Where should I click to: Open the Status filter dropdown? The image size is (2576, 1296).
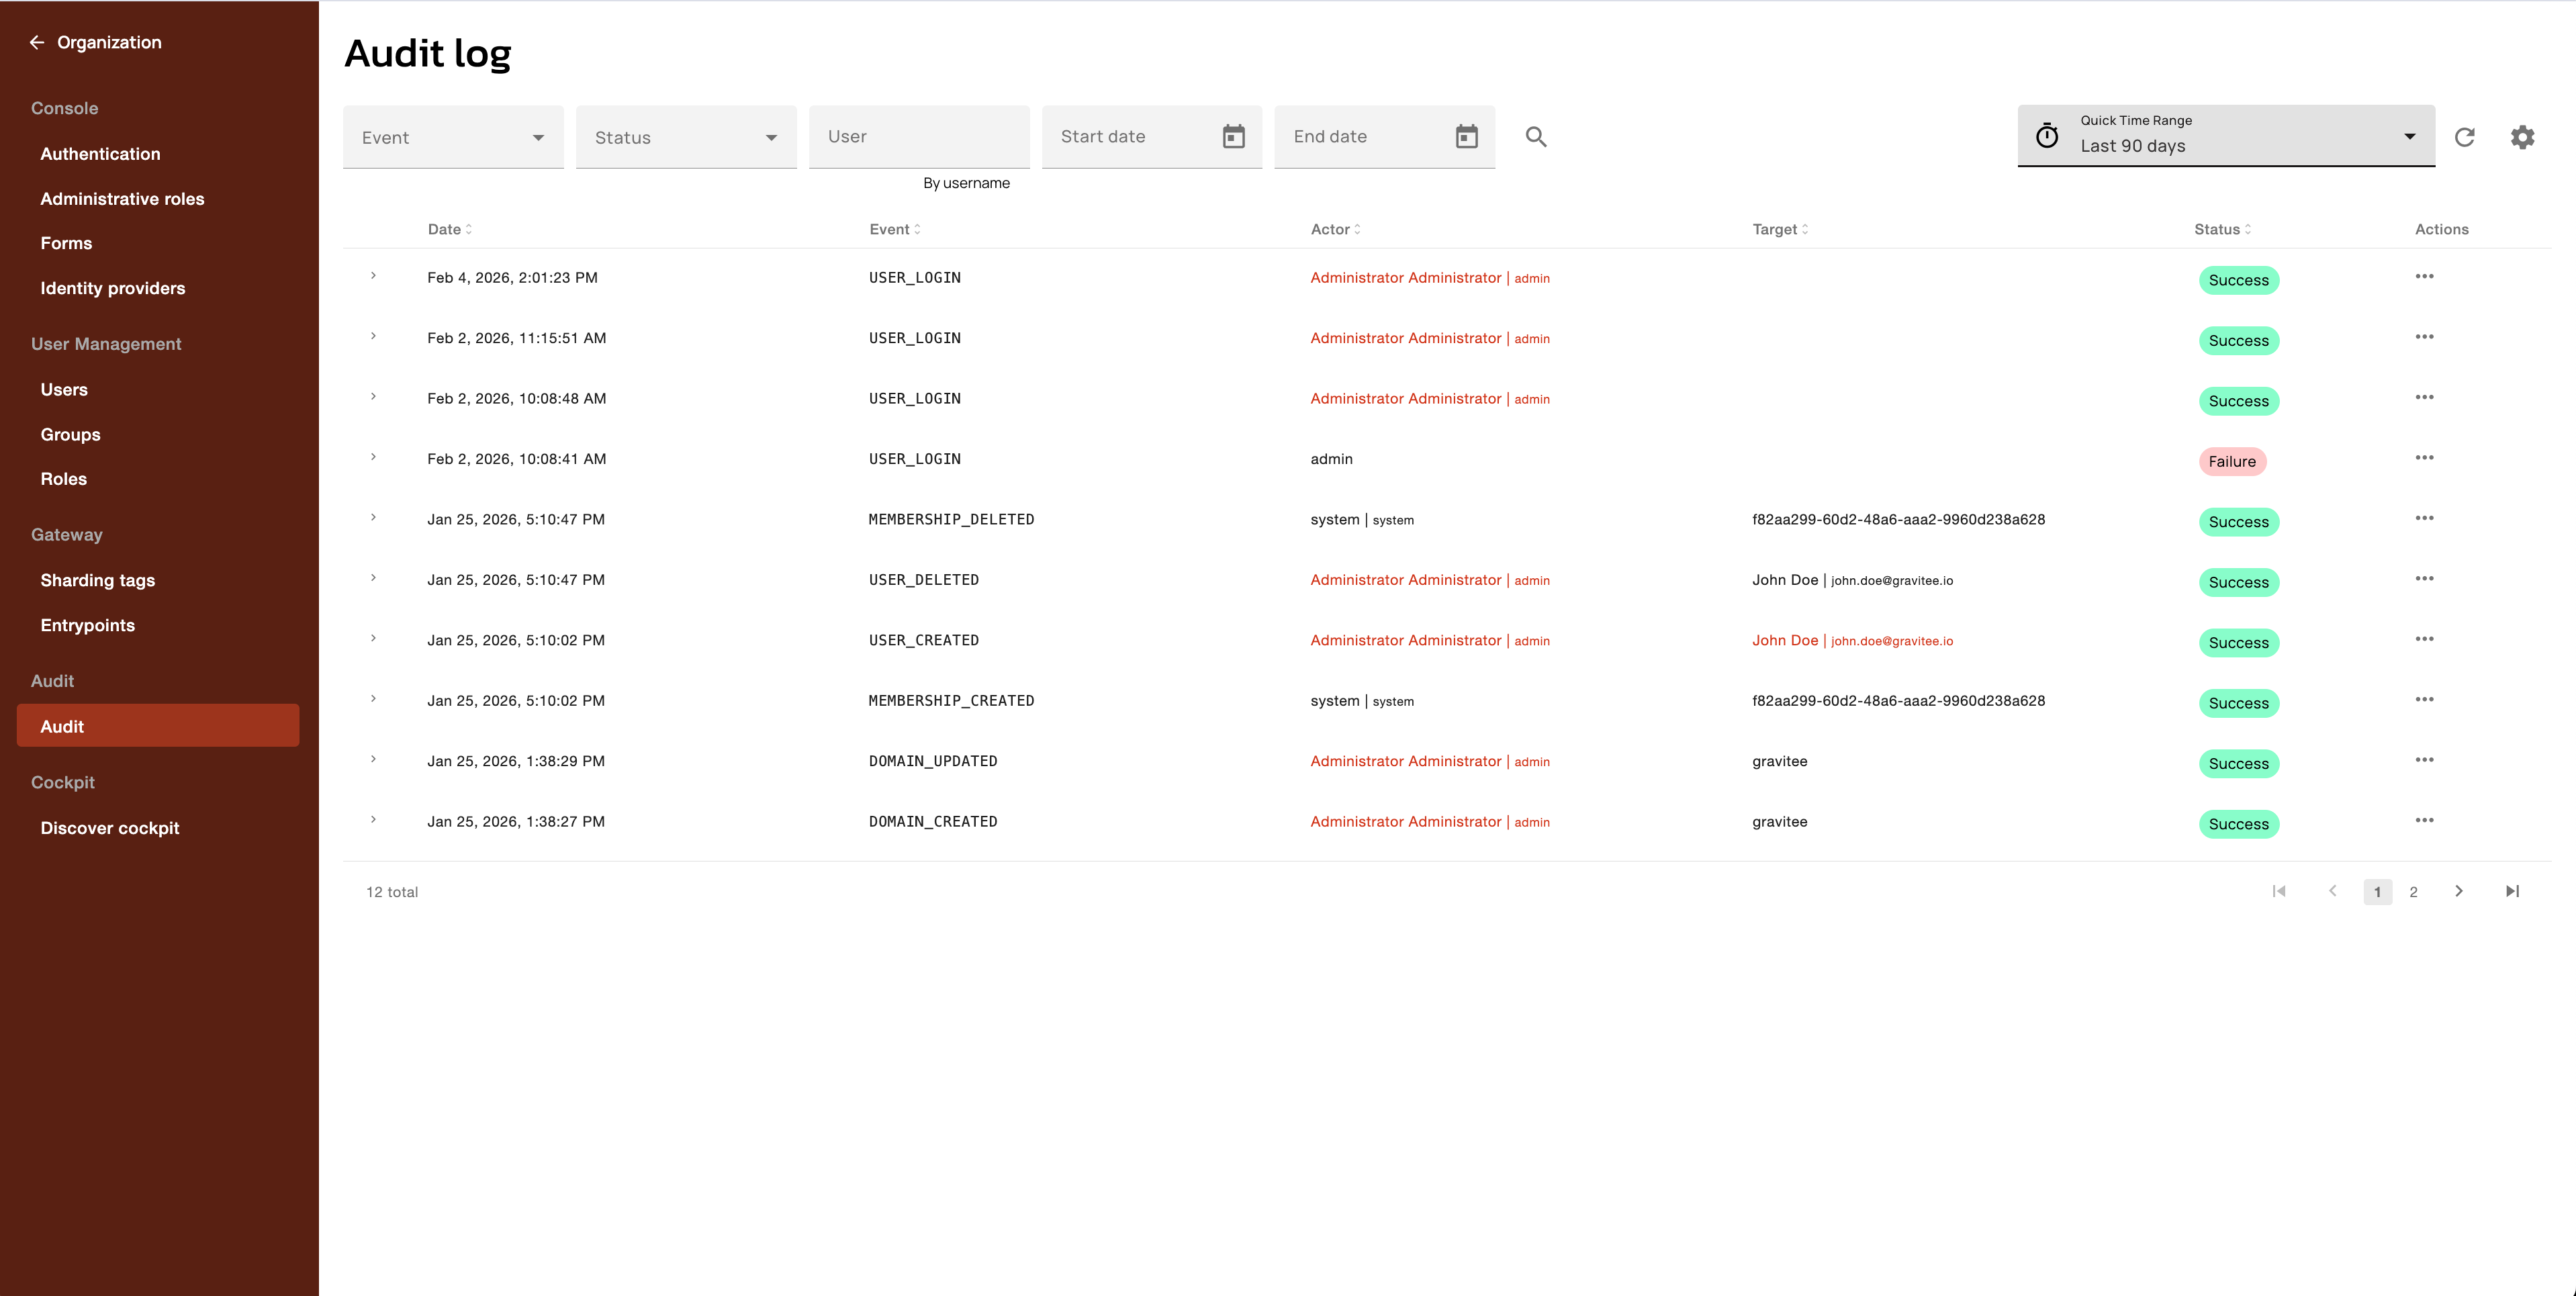(686, 137)
